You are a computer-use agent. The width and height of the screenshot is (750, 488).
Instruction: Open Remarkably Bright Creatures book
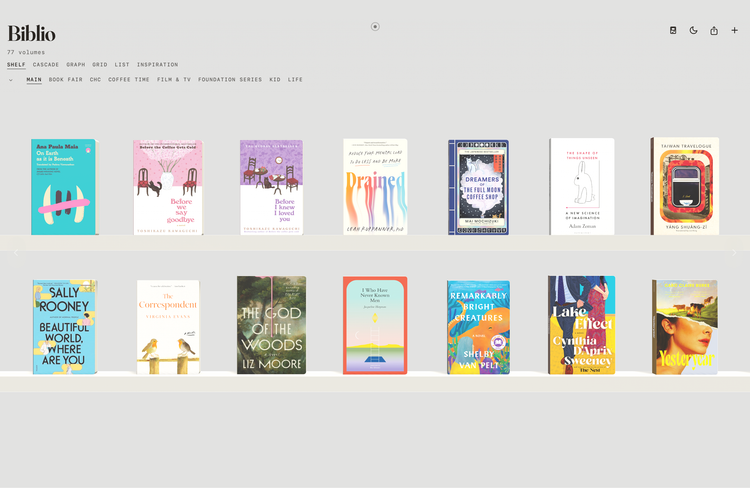(x=478, y=327)
